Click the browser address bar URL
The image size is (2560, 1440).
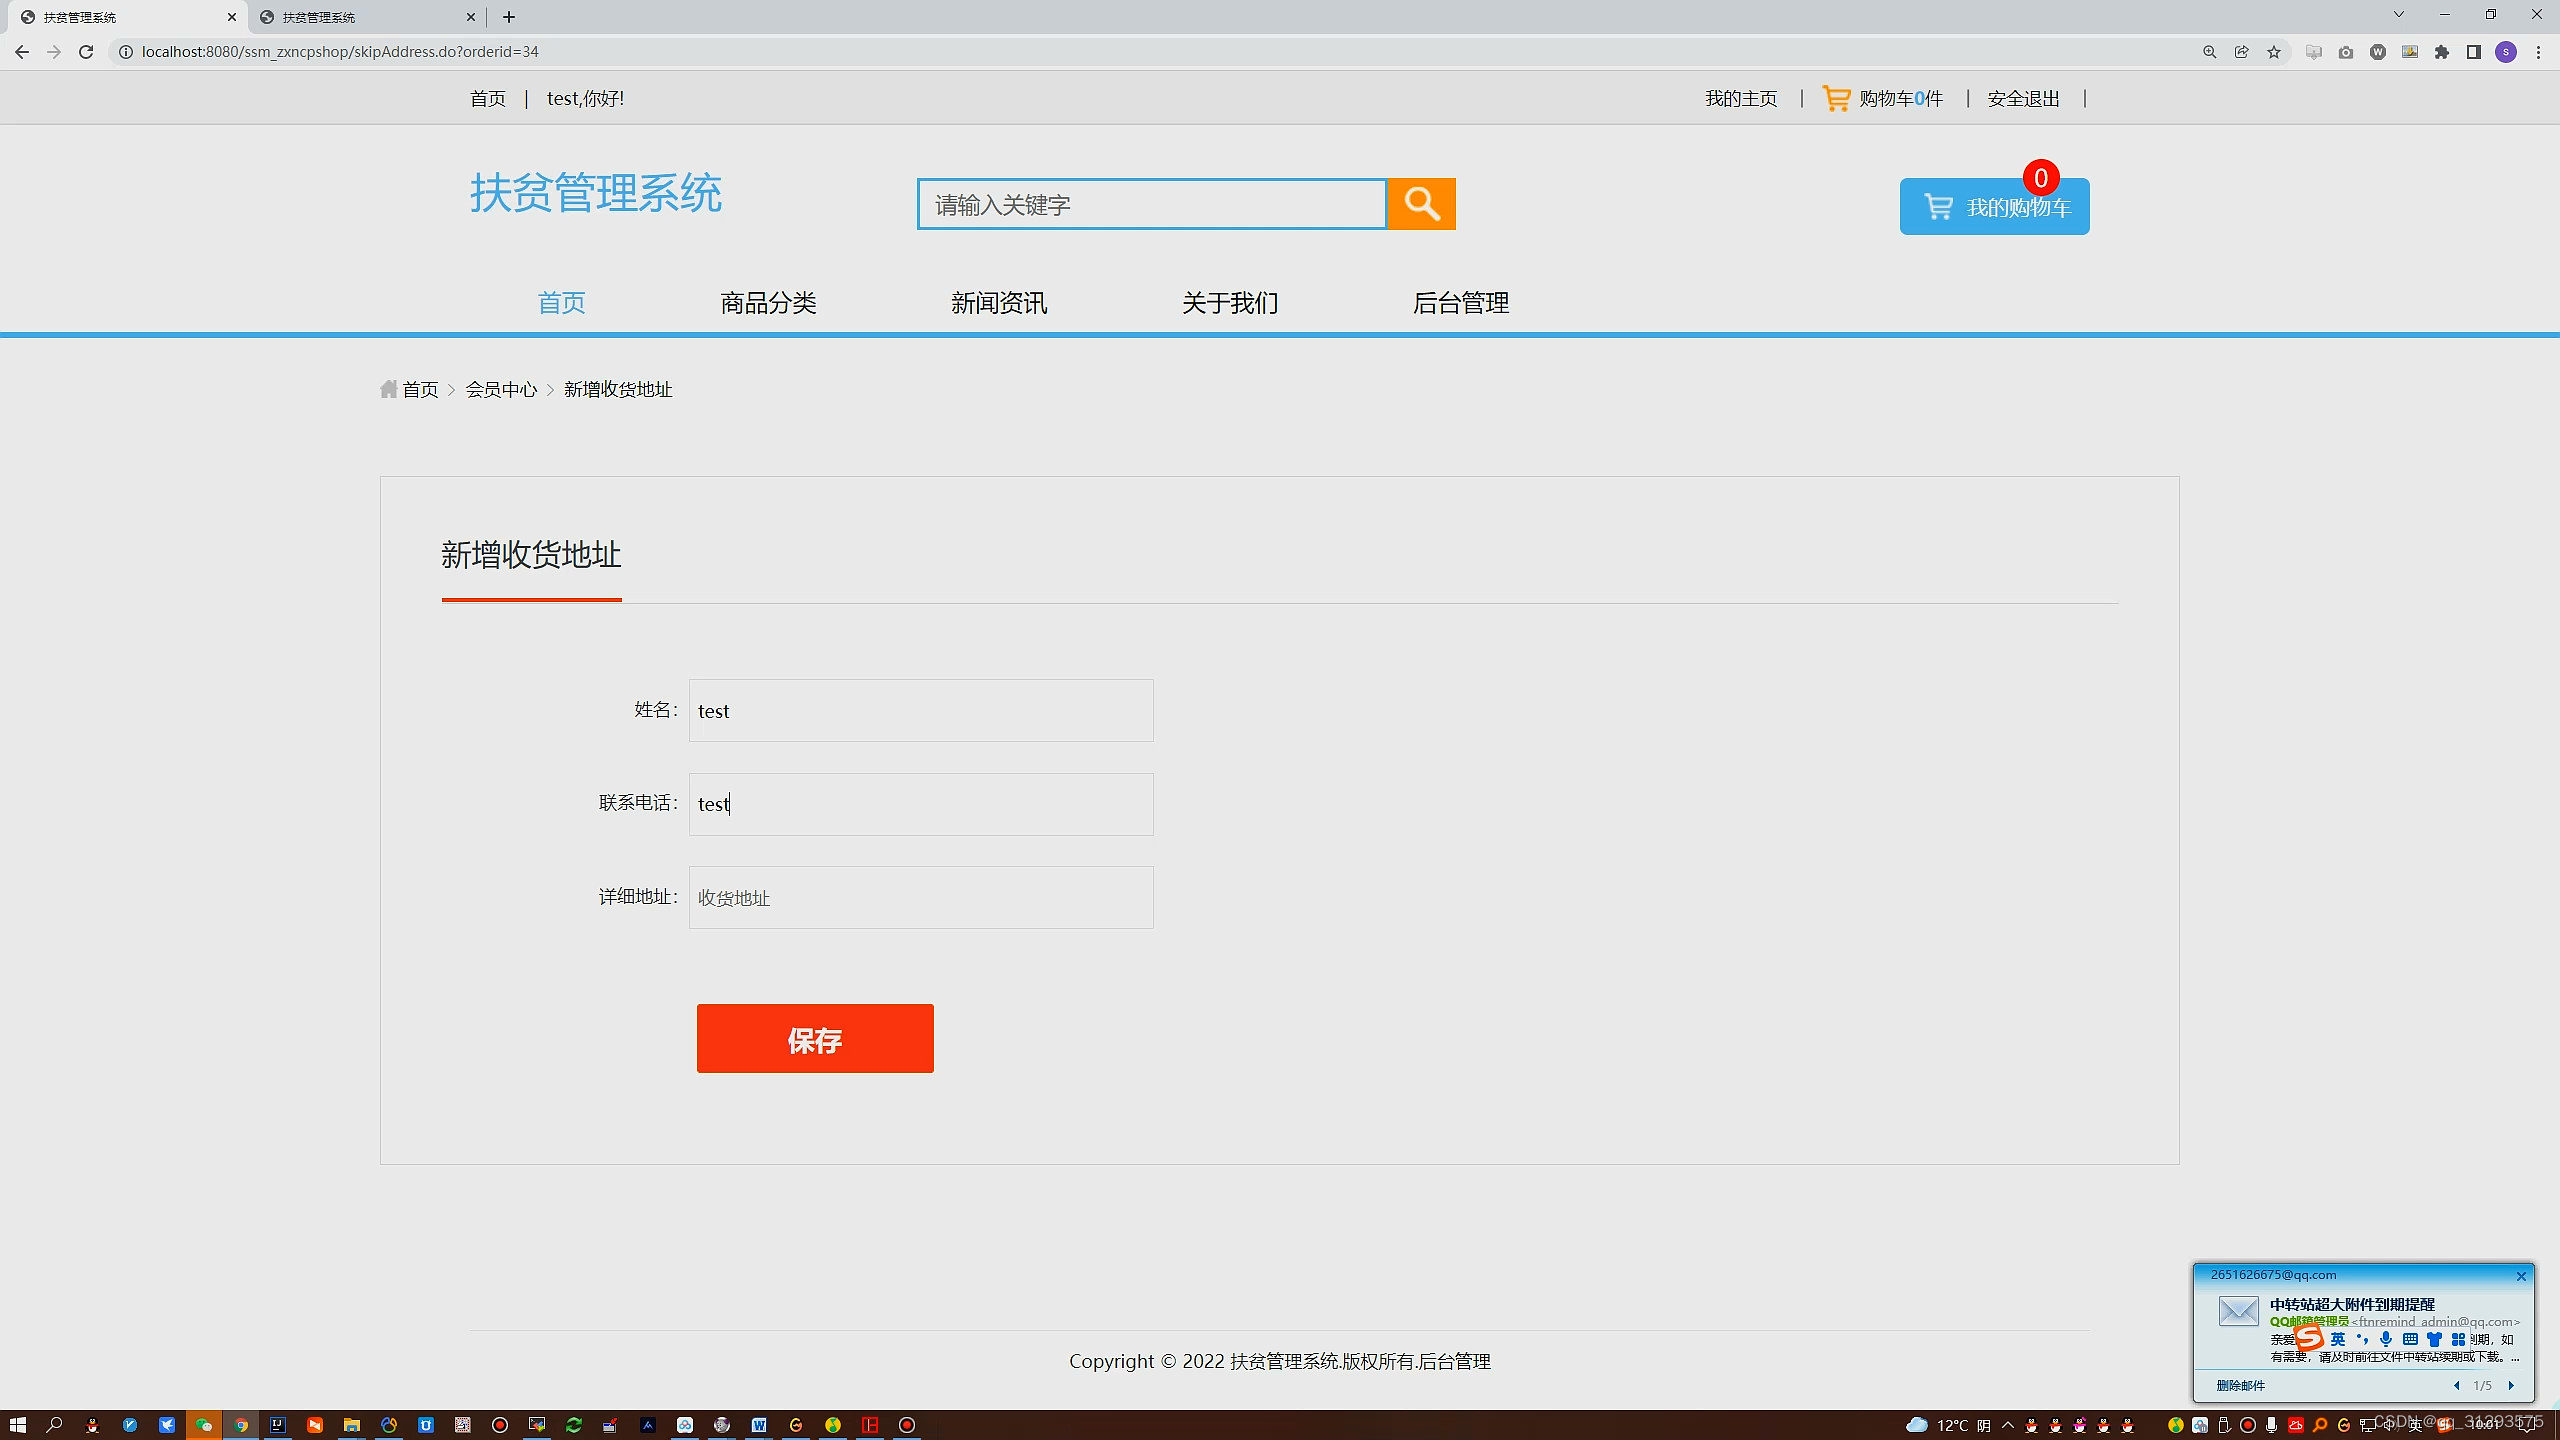pos(340,52)
